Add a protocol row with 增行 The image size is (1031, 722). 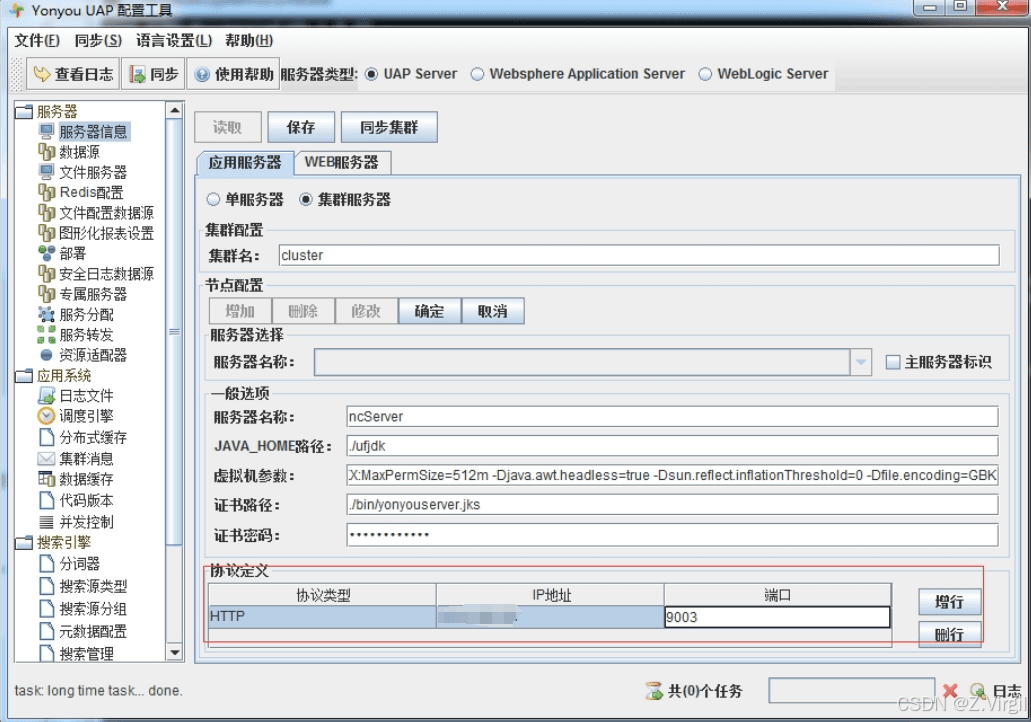click(x=949, y=602)
